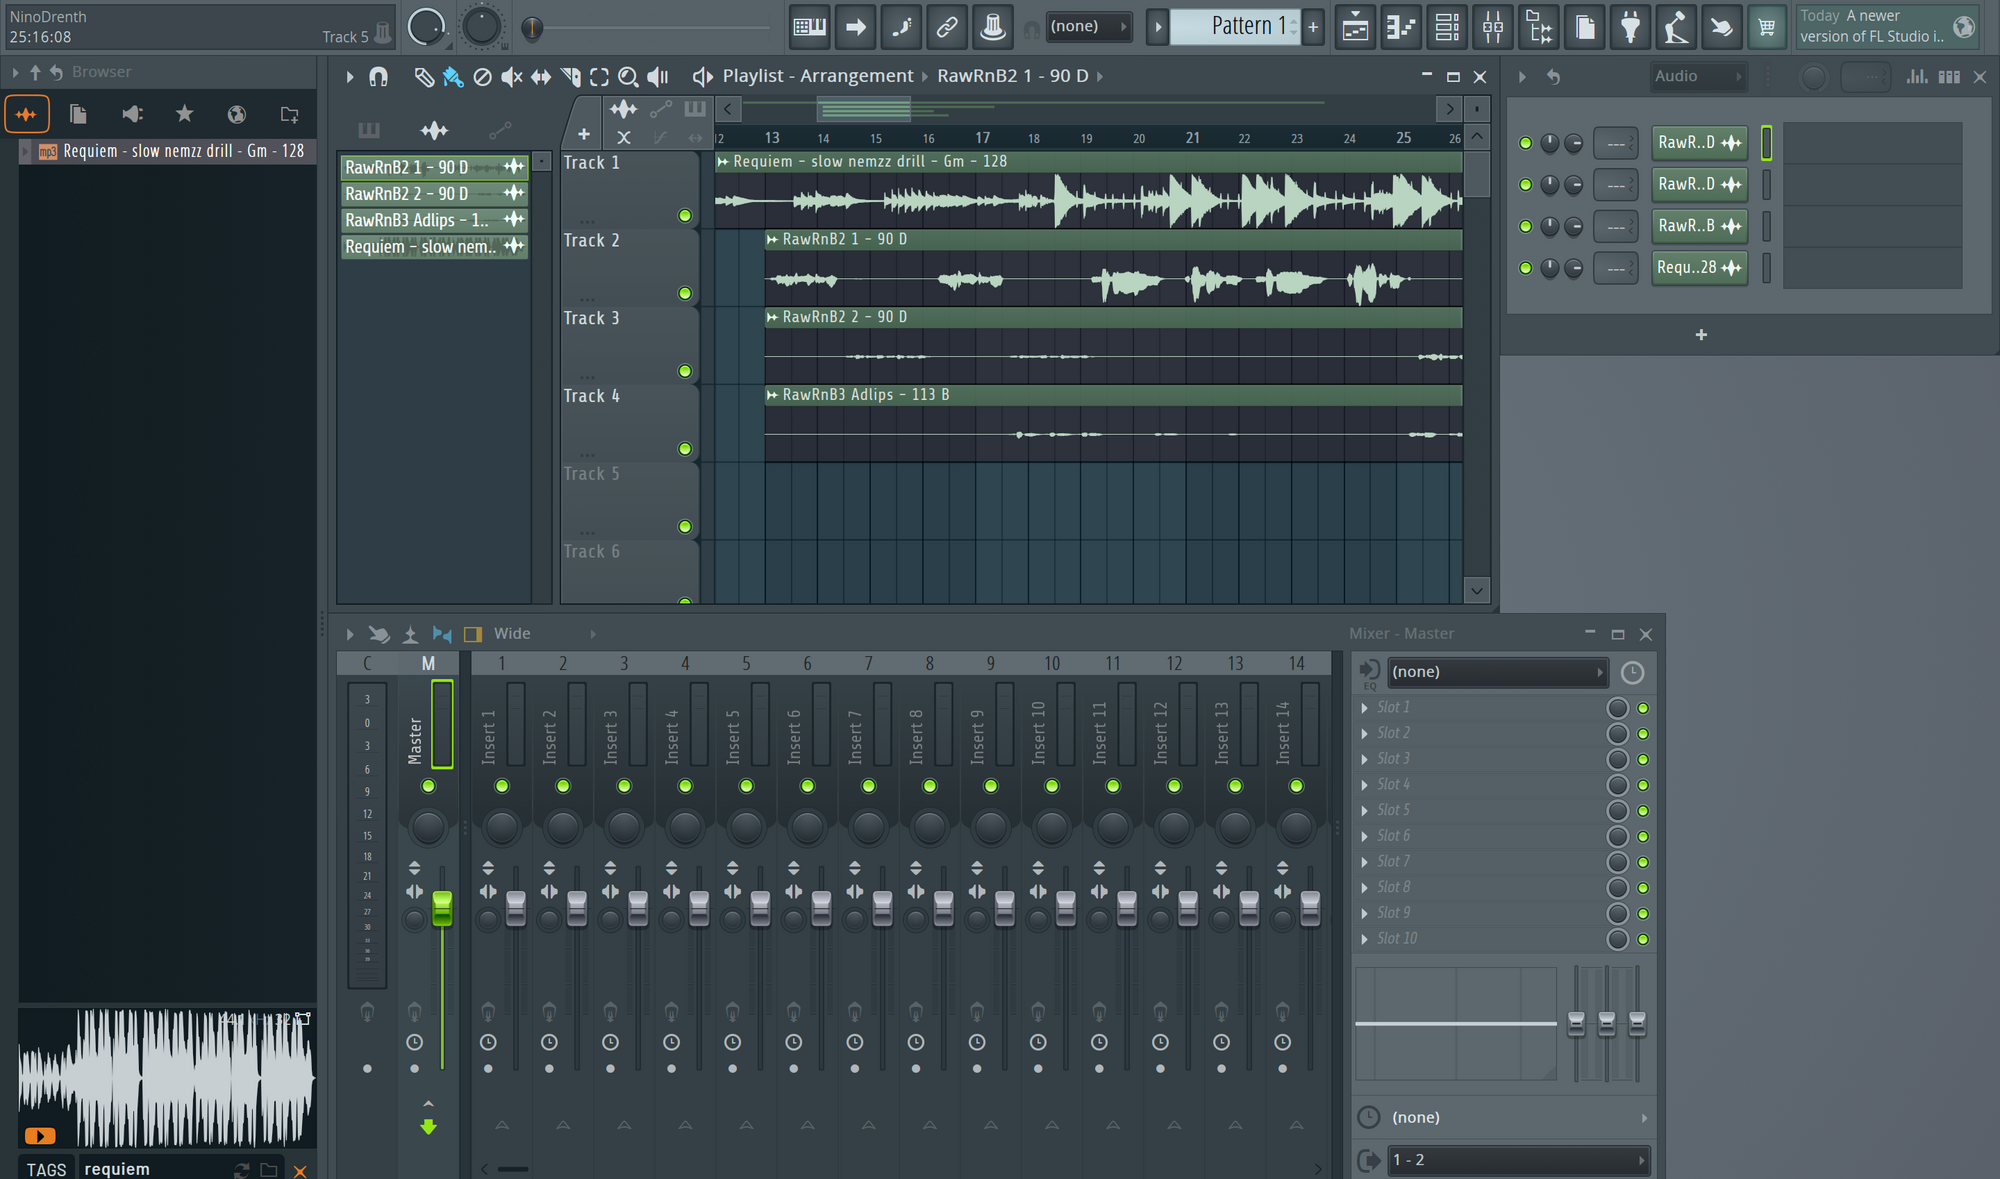Click the RawRnB2 1 - 90 D clip on Track 2
This screenshot has width=2000, height=1179.
point(1113,267)
